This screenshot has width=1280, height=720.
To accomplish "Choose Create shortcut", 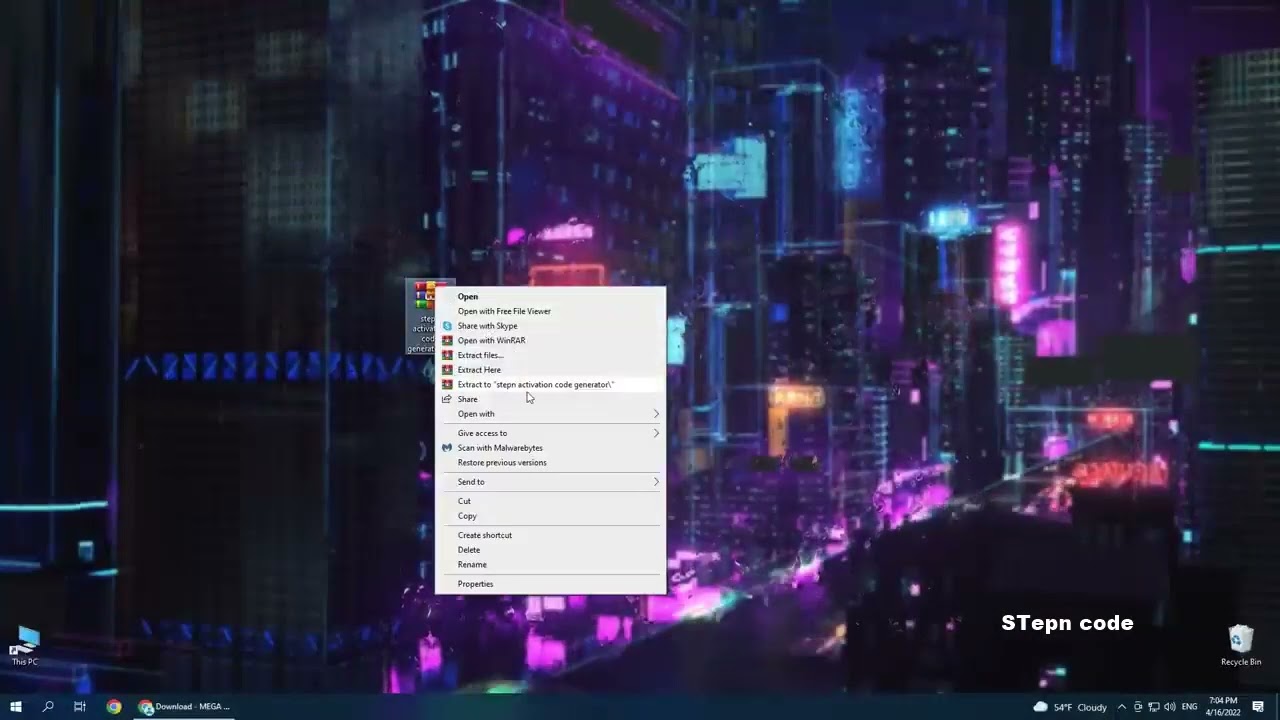I will click(550, 535).
